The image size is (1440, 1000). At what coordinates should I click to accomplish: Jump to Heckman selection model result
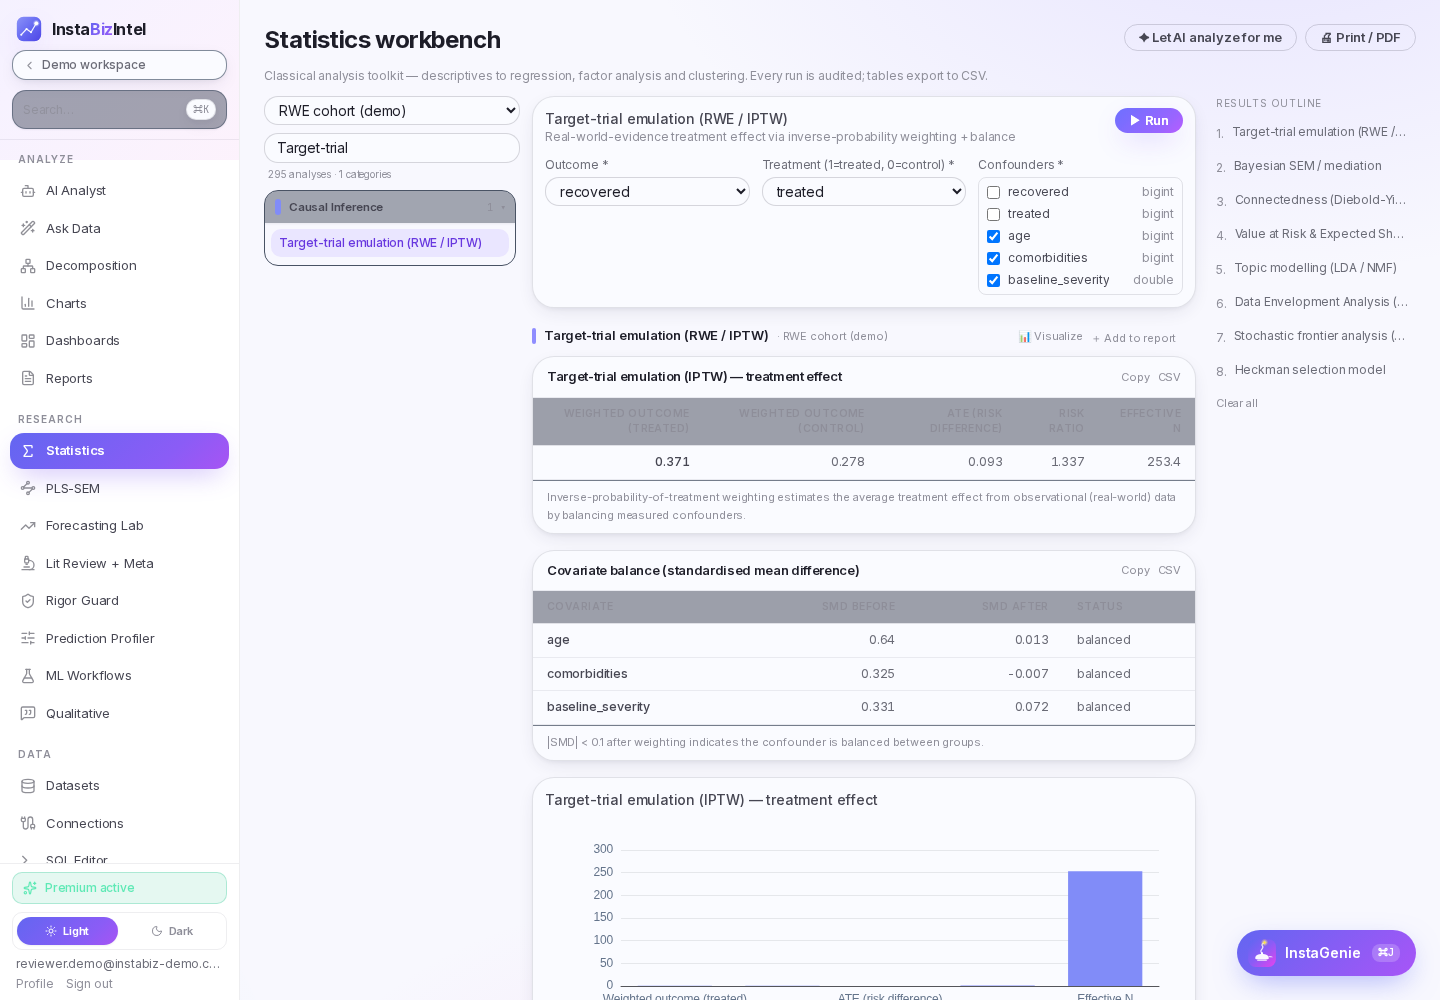pos(1310,370)
